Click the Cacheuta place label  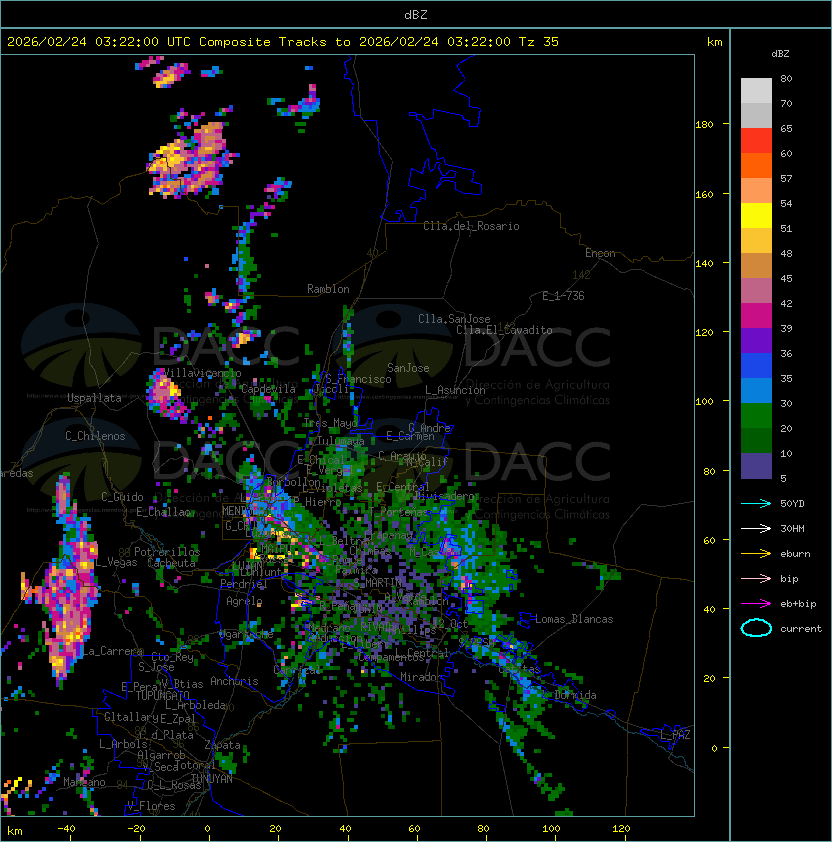click(171, 563)
